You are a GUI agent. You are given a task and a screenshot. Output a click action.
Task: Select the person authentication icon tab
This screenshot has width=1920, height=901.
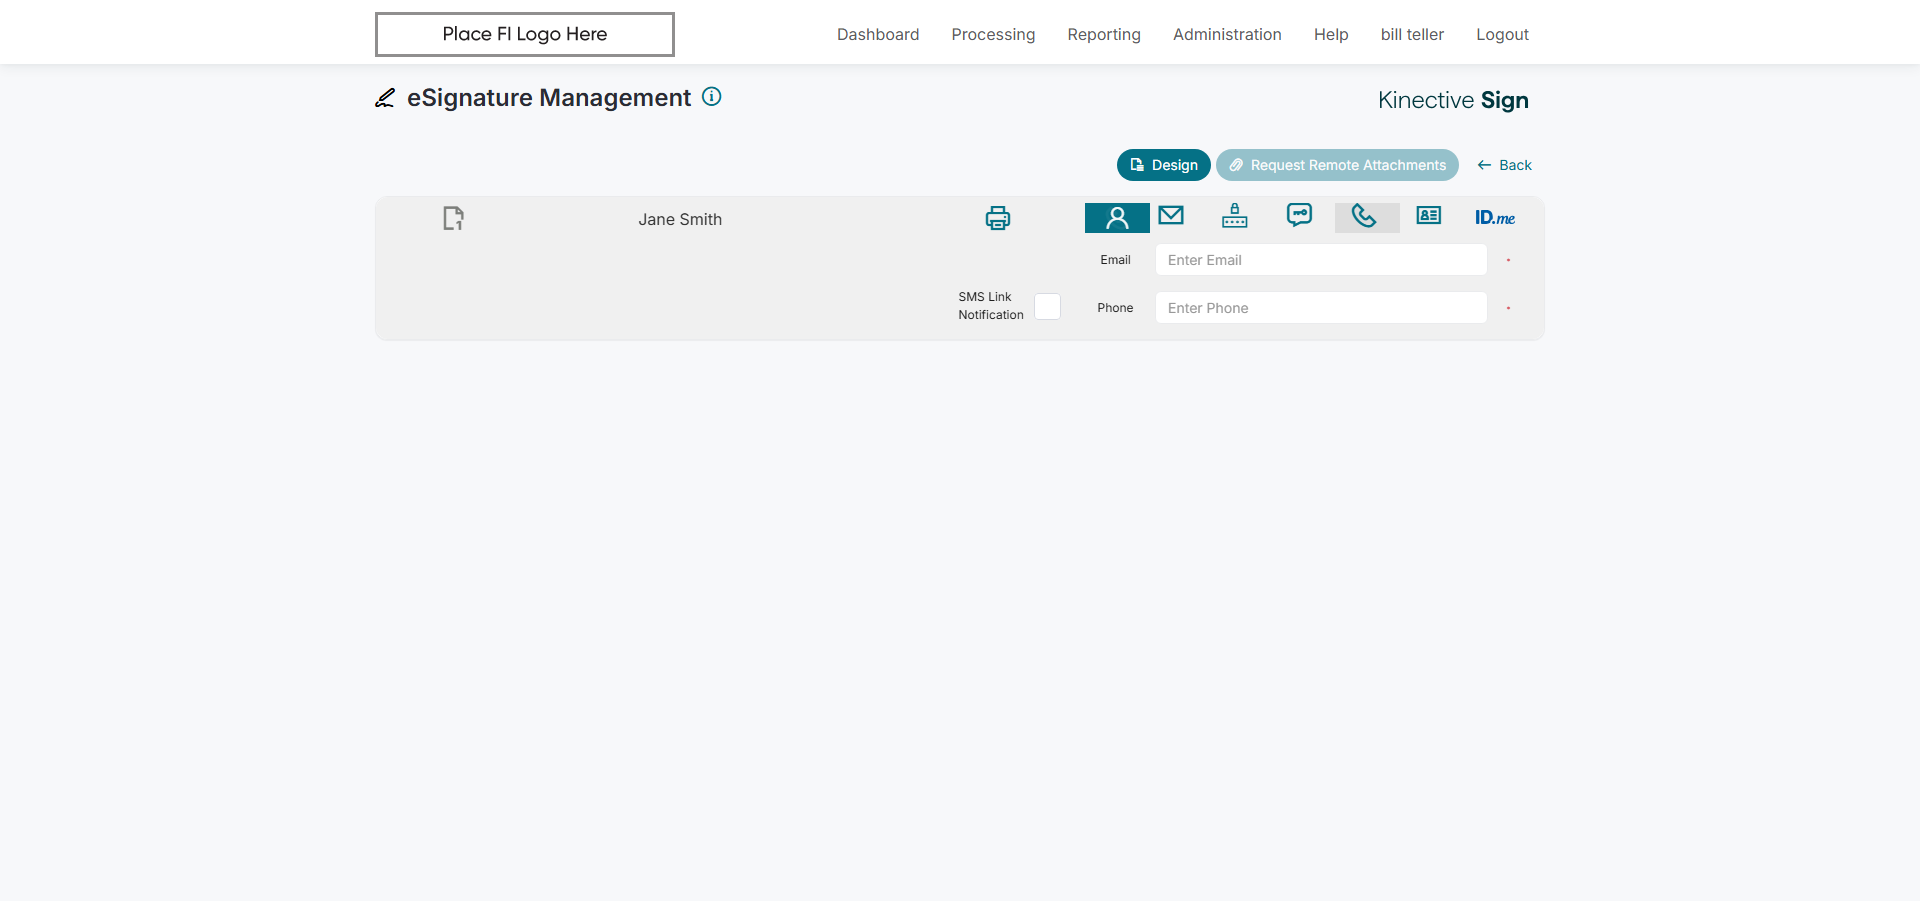pyautogui.click(x=1117, y=218)
